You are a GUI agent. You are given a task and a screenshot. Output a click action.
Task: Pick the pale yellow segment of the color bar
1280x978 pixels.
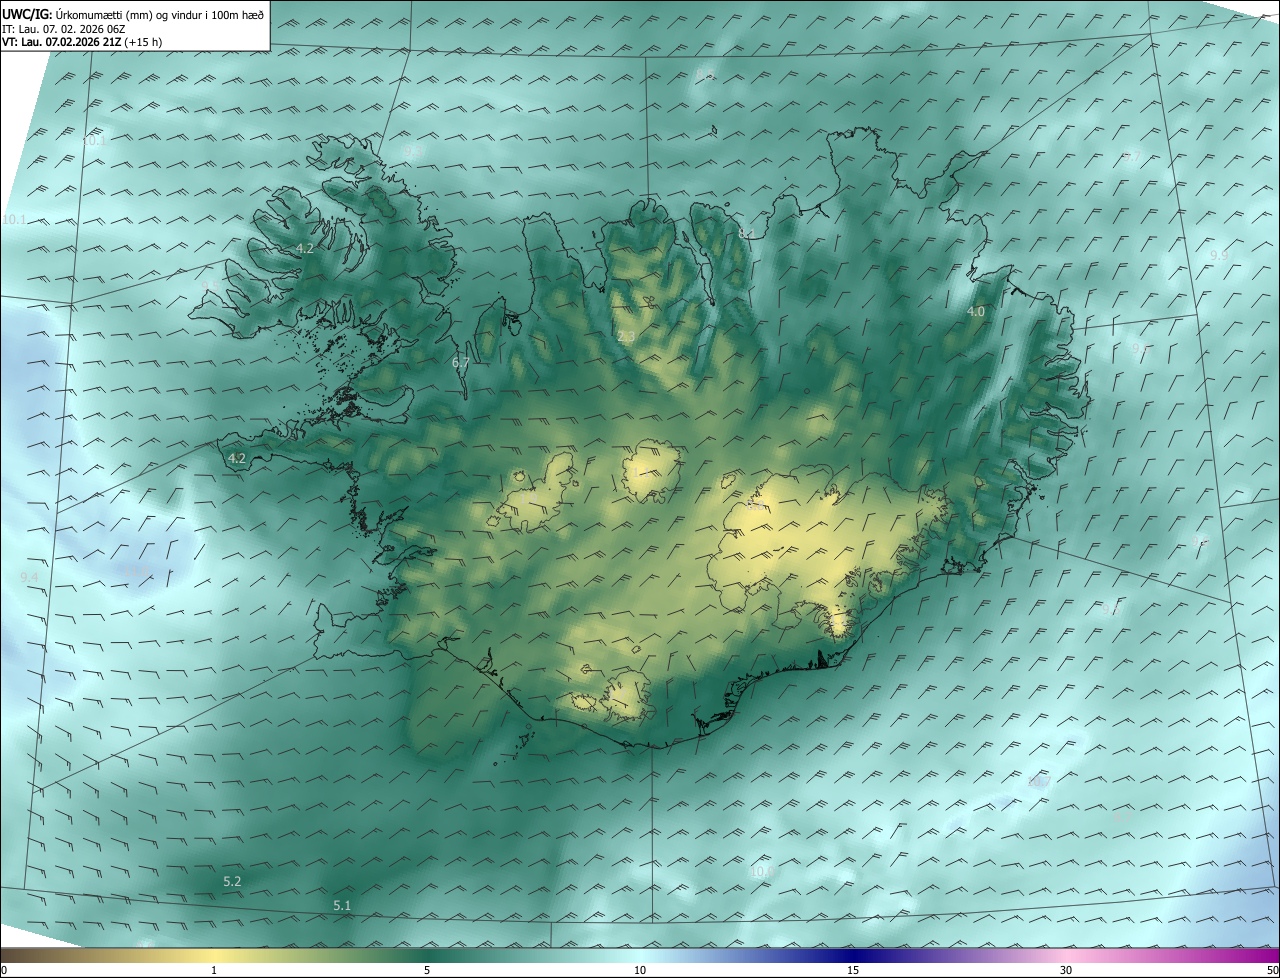(x=214, y=955)
